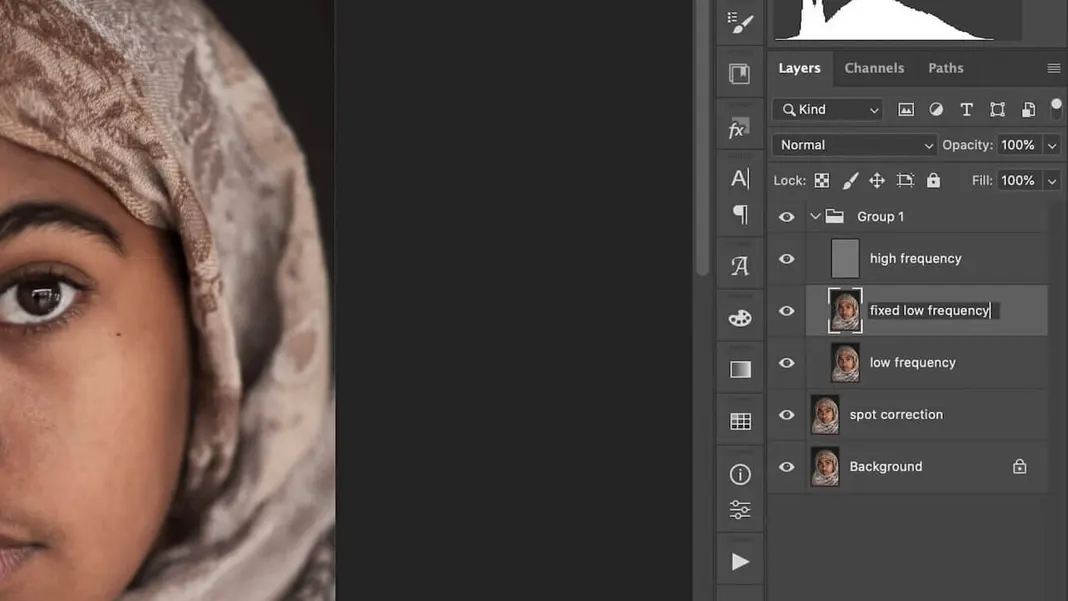Collapse Group 1 with its chevron
This screenshot has height=601, width=1068.
(x=815, y=217)
